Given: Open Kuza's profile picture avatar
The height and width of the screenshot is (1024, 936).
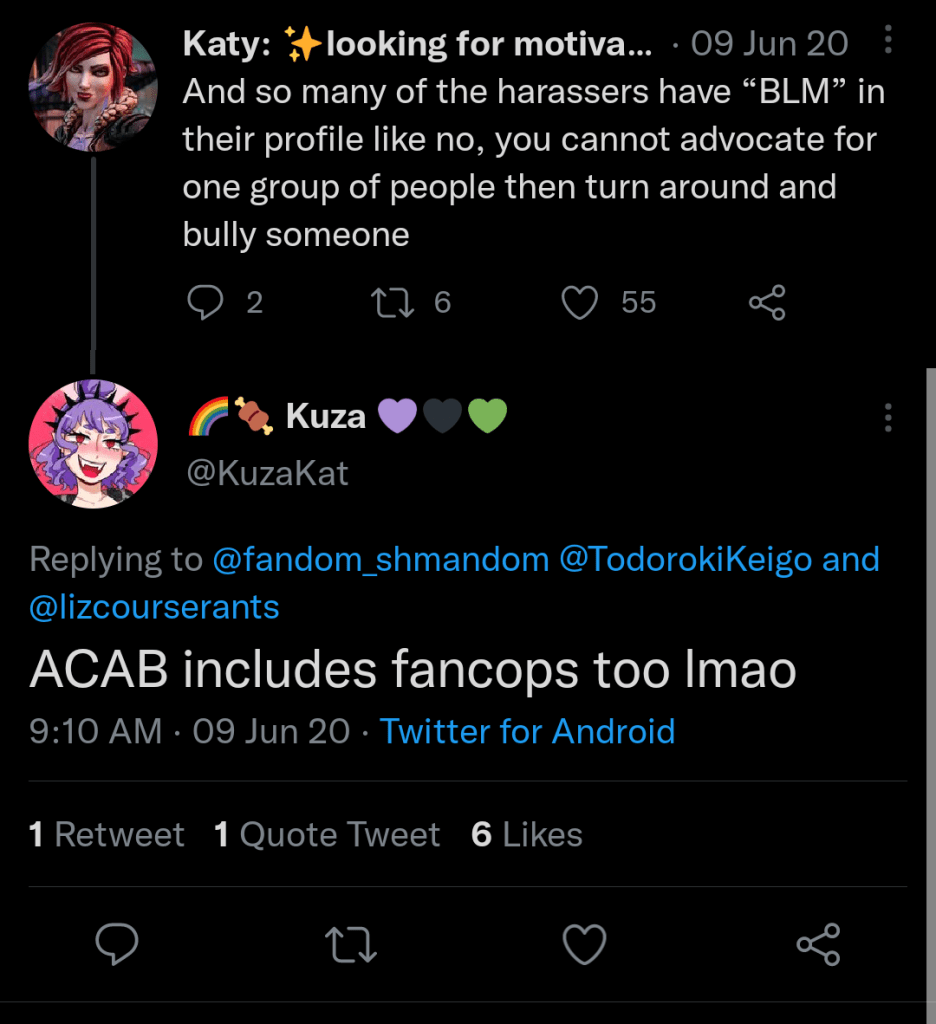Looking at the screenshot, I should pos(92,444).
